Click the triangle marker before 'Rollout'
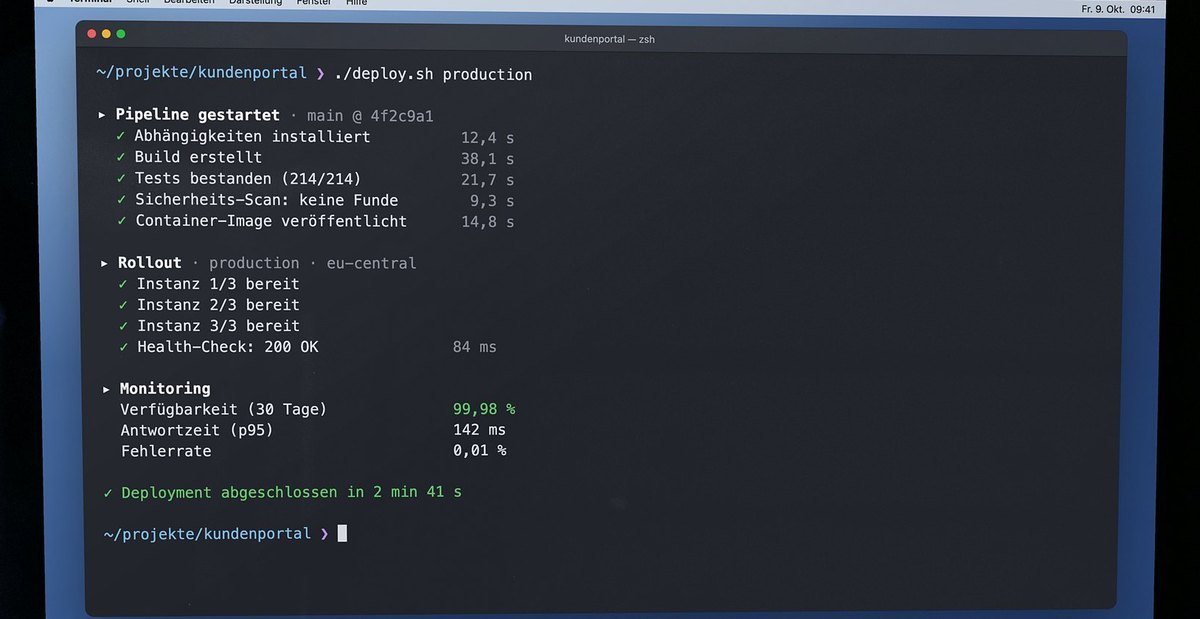Screen dimensions: 1200x619 (105, 264)
